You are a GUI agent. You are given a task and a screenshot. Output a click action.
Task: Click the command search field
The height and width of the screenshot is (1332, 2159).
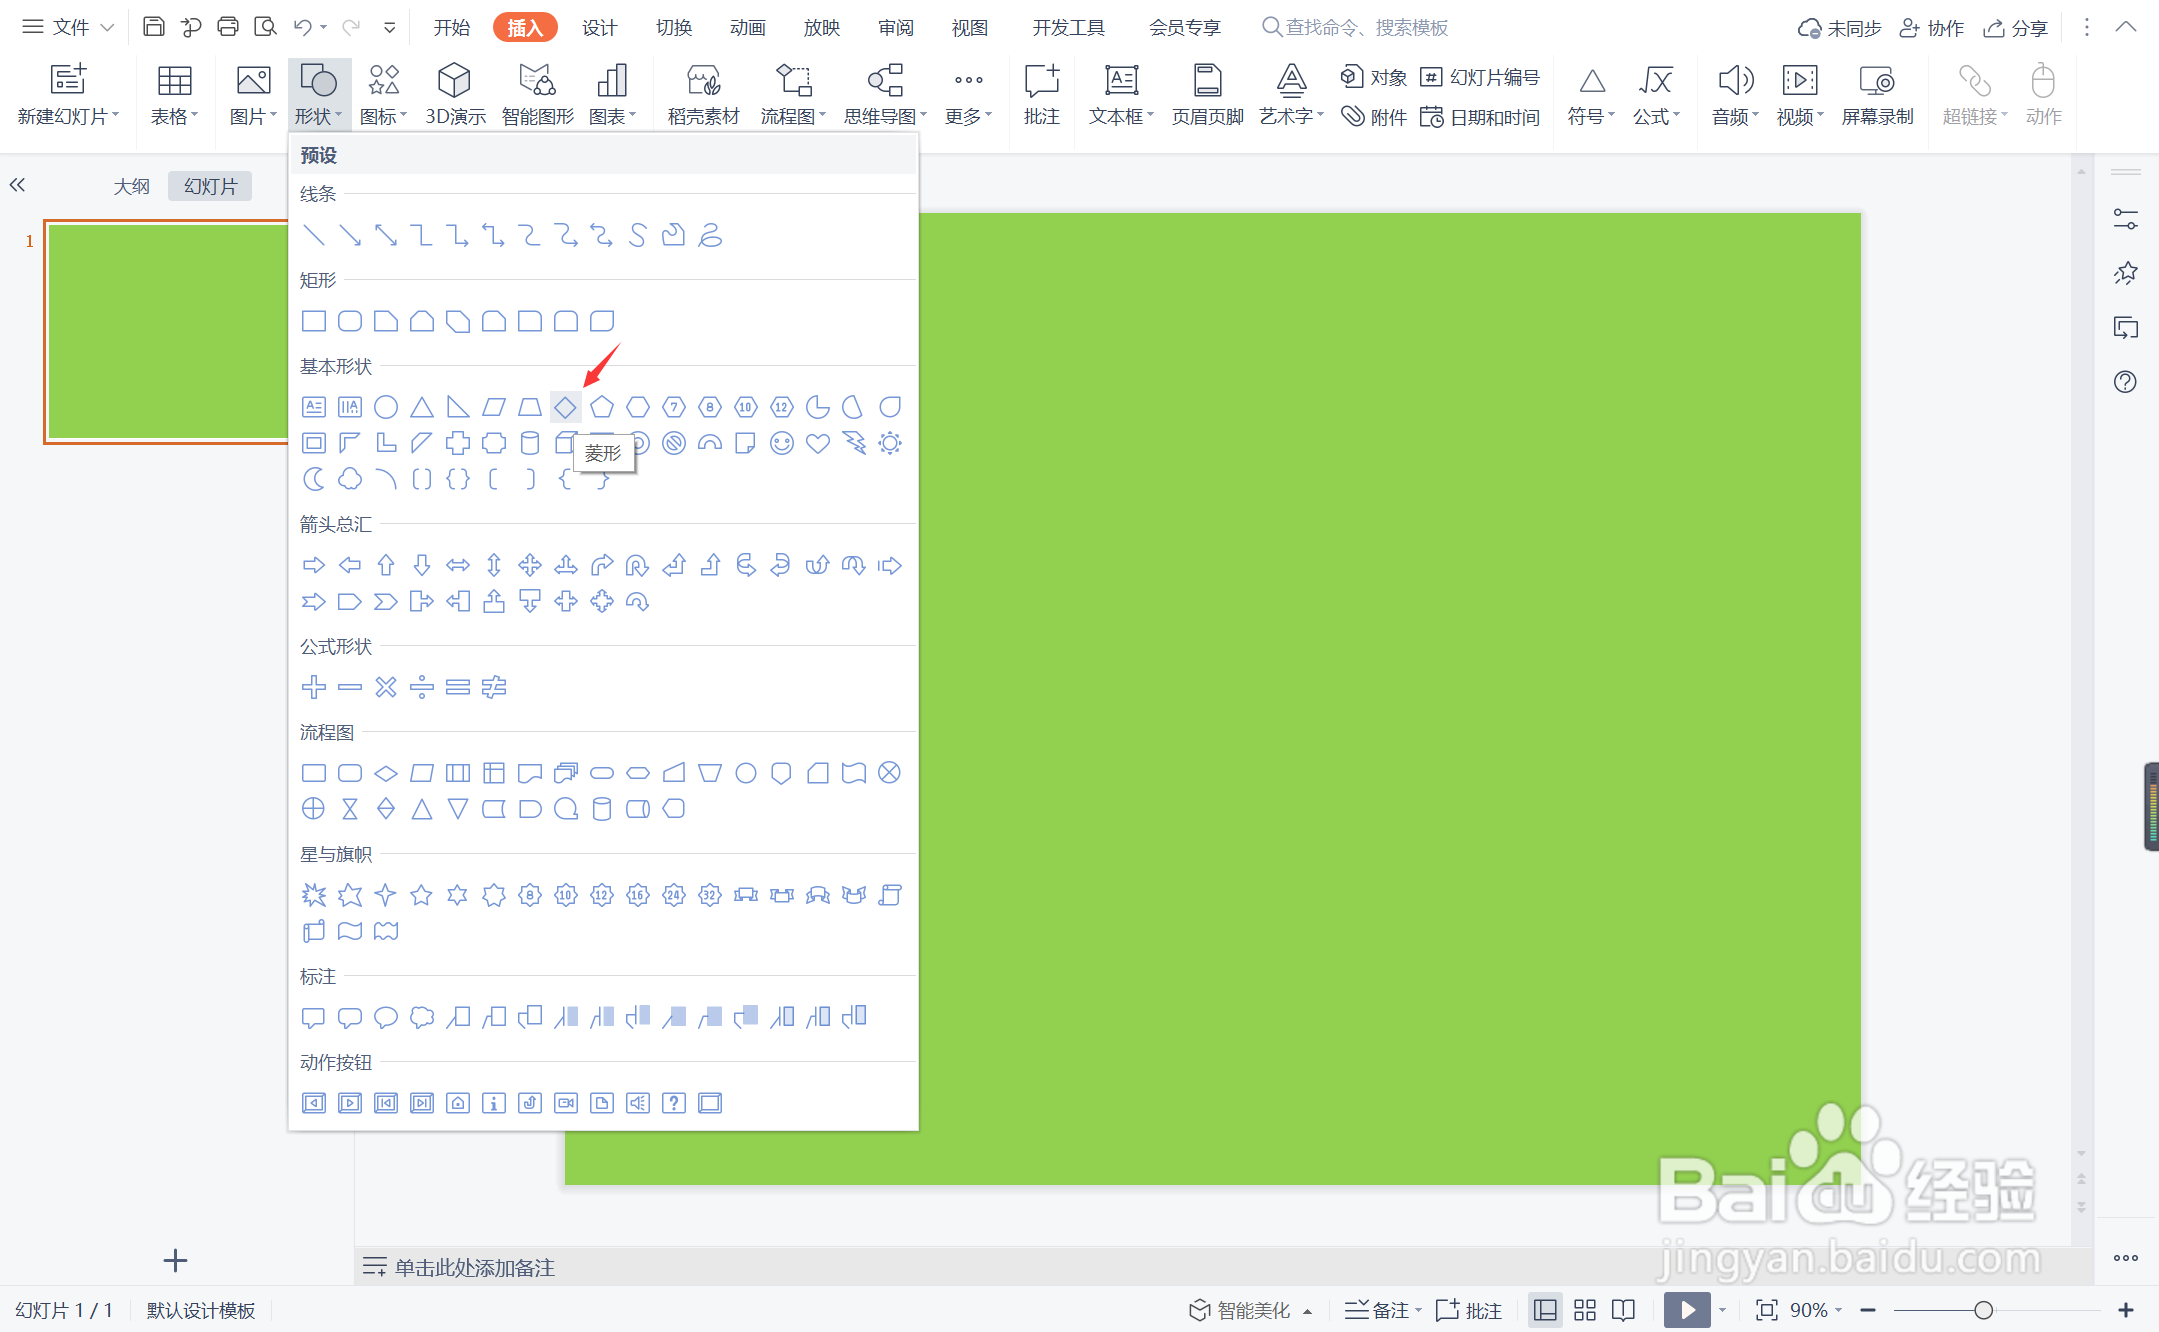click(x=1355, y=27)
